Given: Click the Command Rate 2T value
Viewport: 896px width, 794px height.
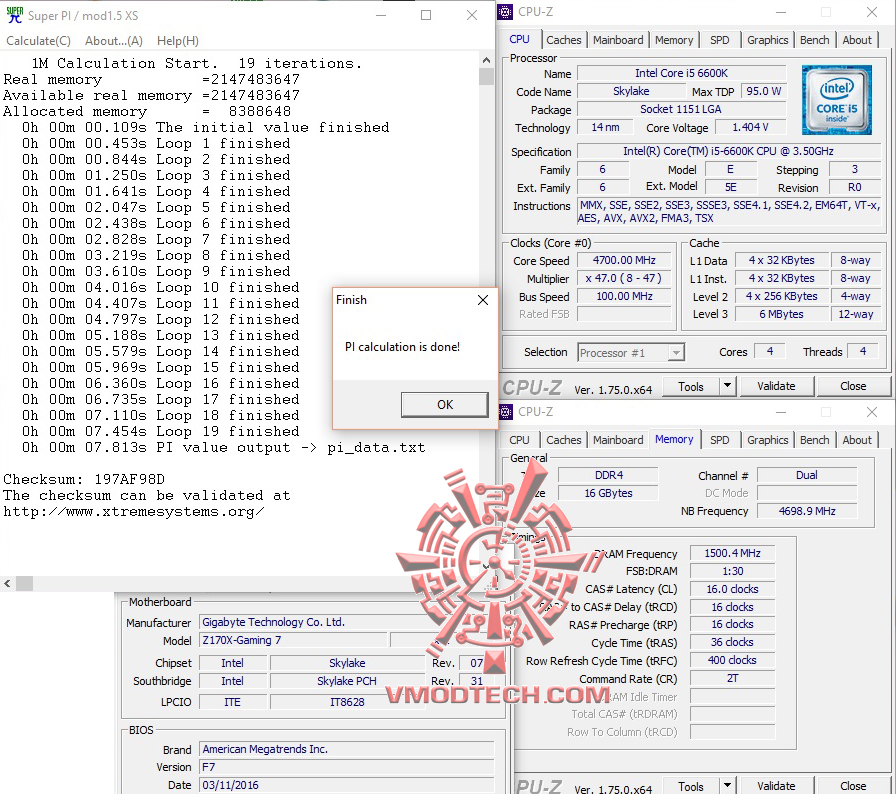Looking at the screenshot, I should point(732,678).
